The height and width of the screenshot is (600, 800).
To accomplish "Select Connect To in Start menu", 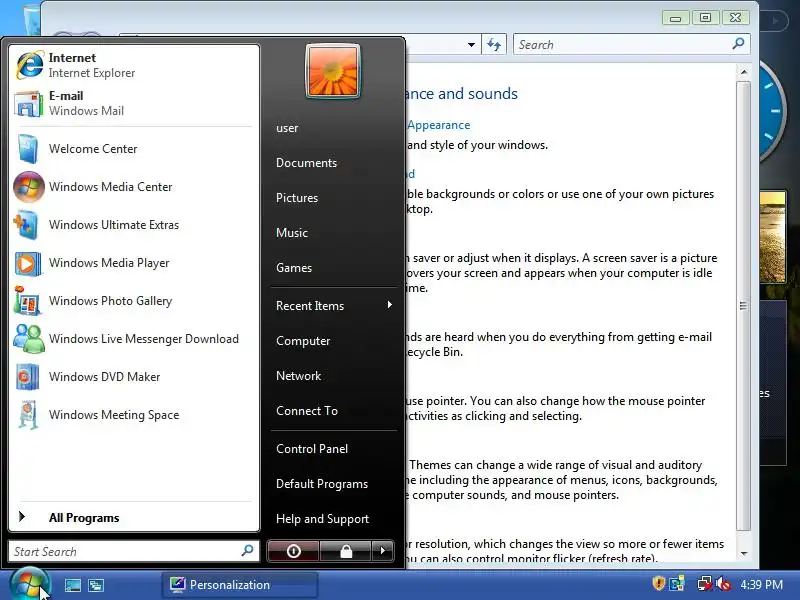I will [x=307, y=411].
